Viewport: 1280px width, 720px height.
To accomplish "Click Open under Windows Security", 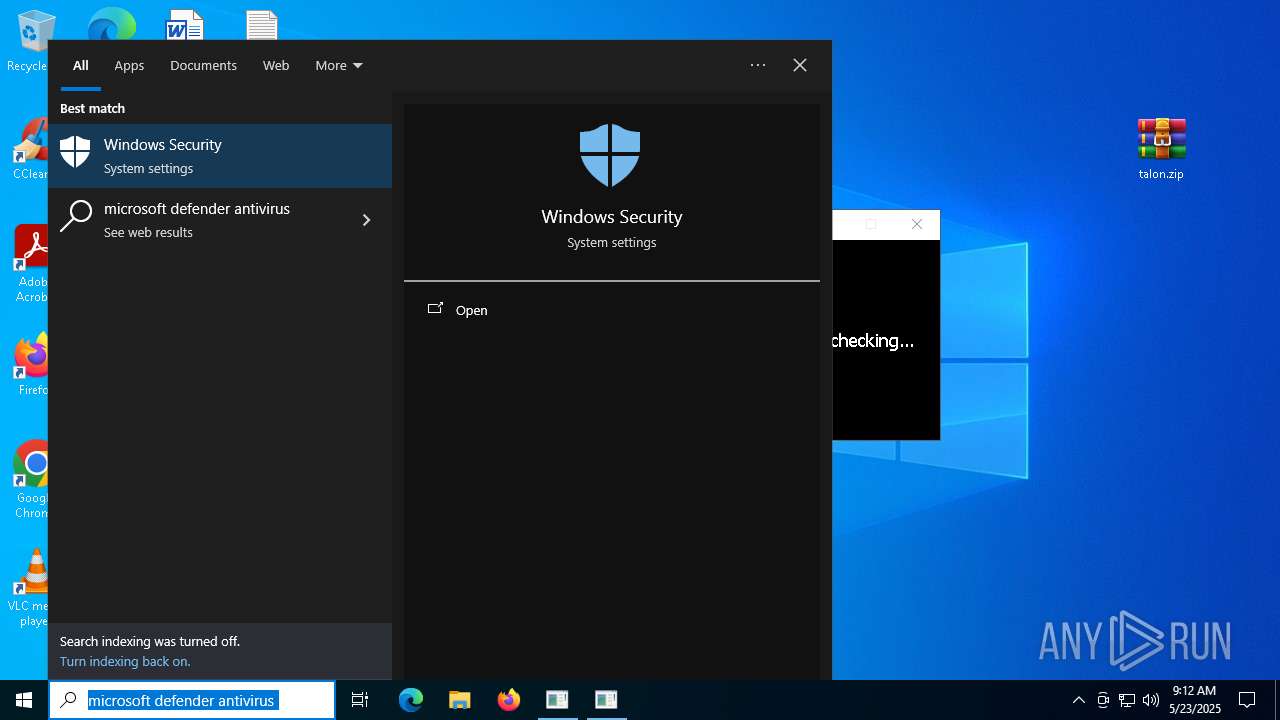I will pyautogui.click(x=471, y=310).
